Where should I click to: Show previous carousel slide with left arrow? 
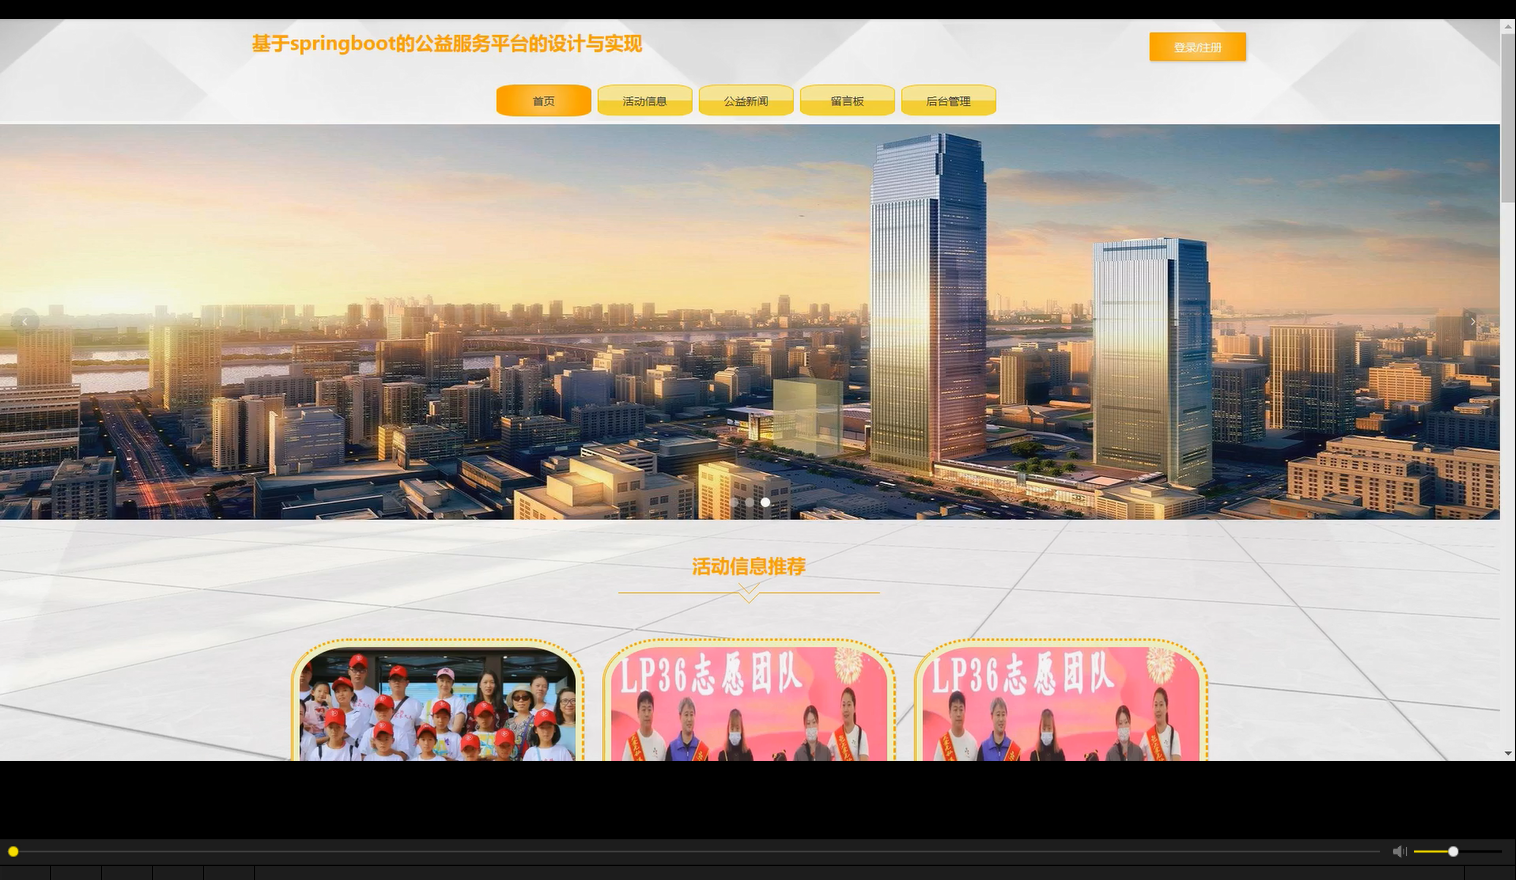tap(25, 321)
